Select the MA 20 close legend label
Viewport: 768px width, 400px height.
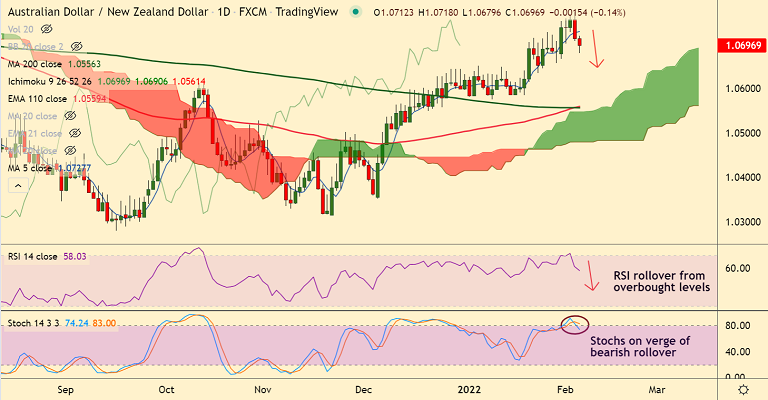(x=32, y=116)
